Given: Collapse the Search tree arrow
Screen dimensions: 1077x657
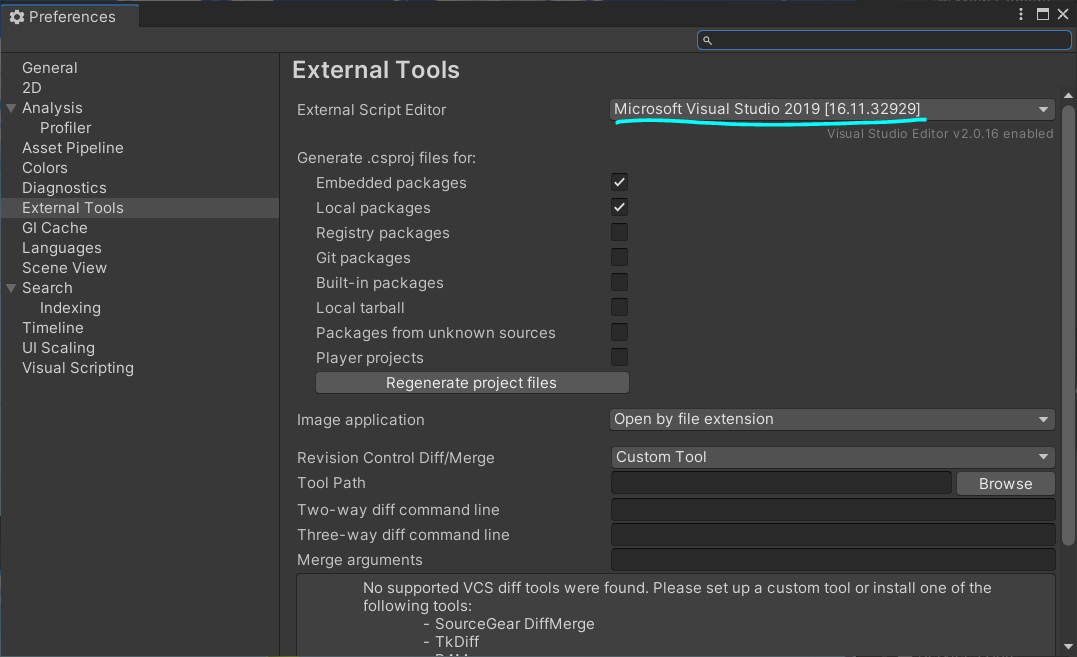Looking at the screenshot, I should click(x=11, y=288).
